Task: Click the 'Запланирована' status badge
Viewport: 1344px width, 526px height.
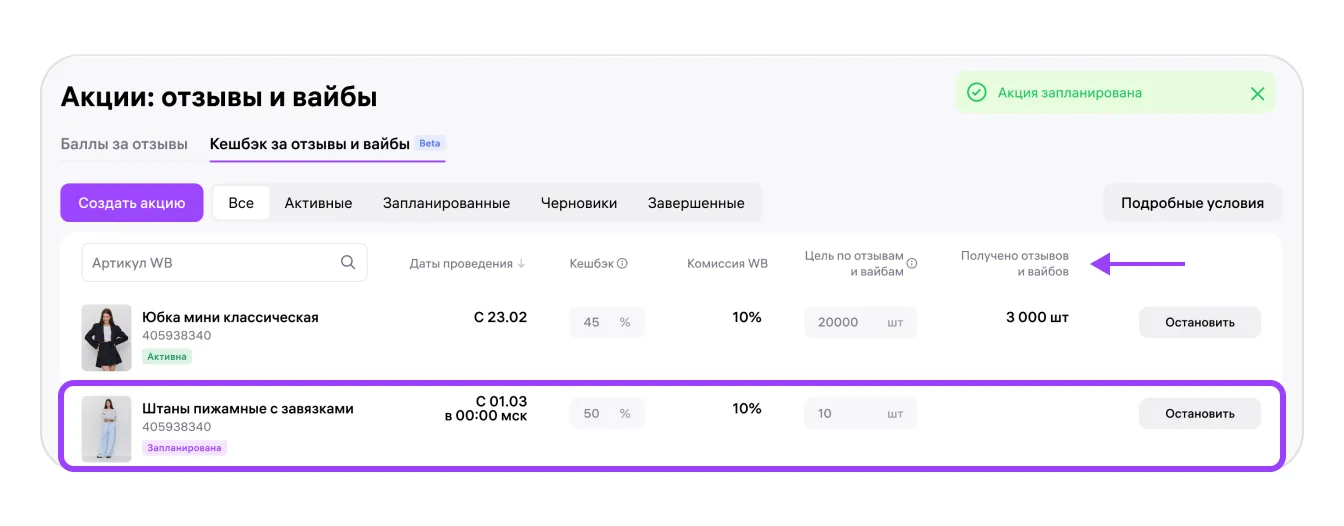Action: (x=184, y=447)
